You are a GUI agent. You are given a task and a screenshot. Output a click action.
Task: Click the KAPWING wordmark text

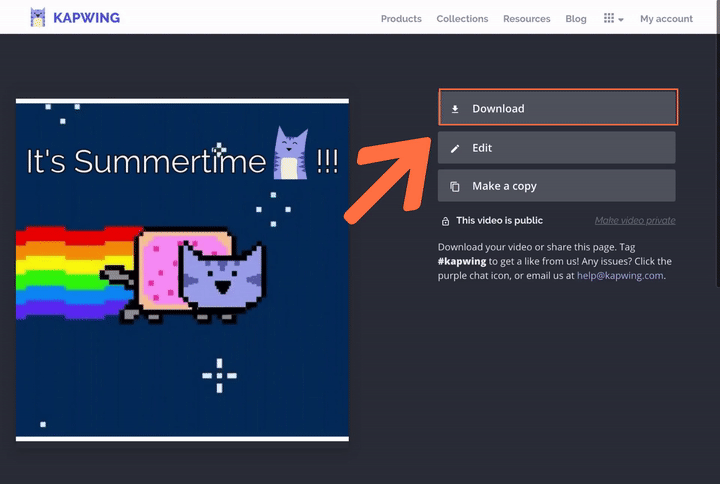click(x=86, y=18)
